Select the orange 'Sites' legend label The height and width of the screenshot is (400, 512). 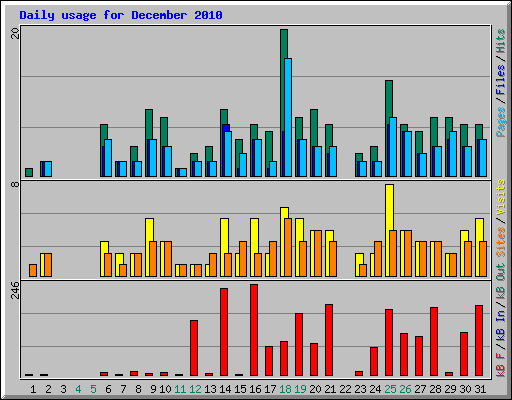(x=500, y=242)
